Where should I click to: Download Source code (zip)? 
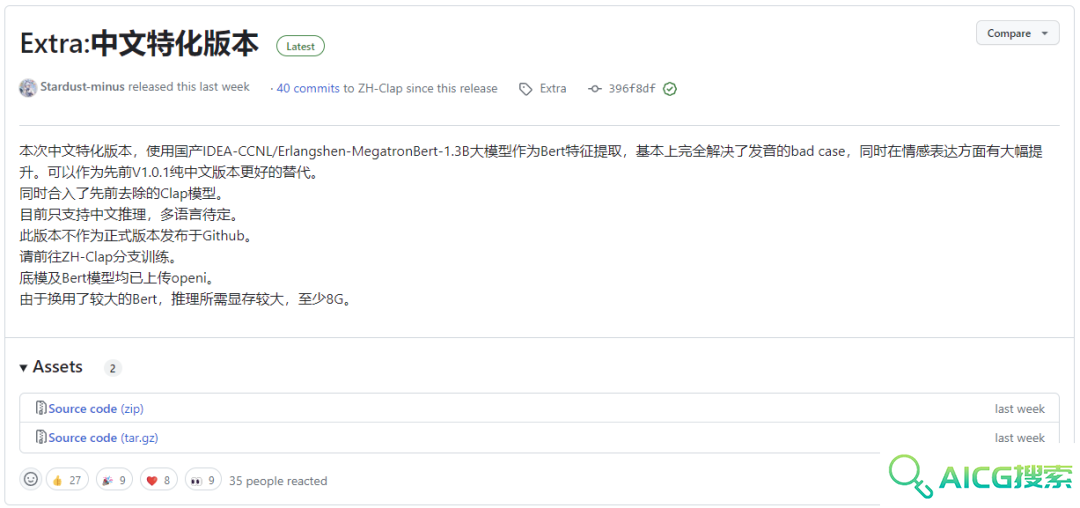[x=96, y=409]
